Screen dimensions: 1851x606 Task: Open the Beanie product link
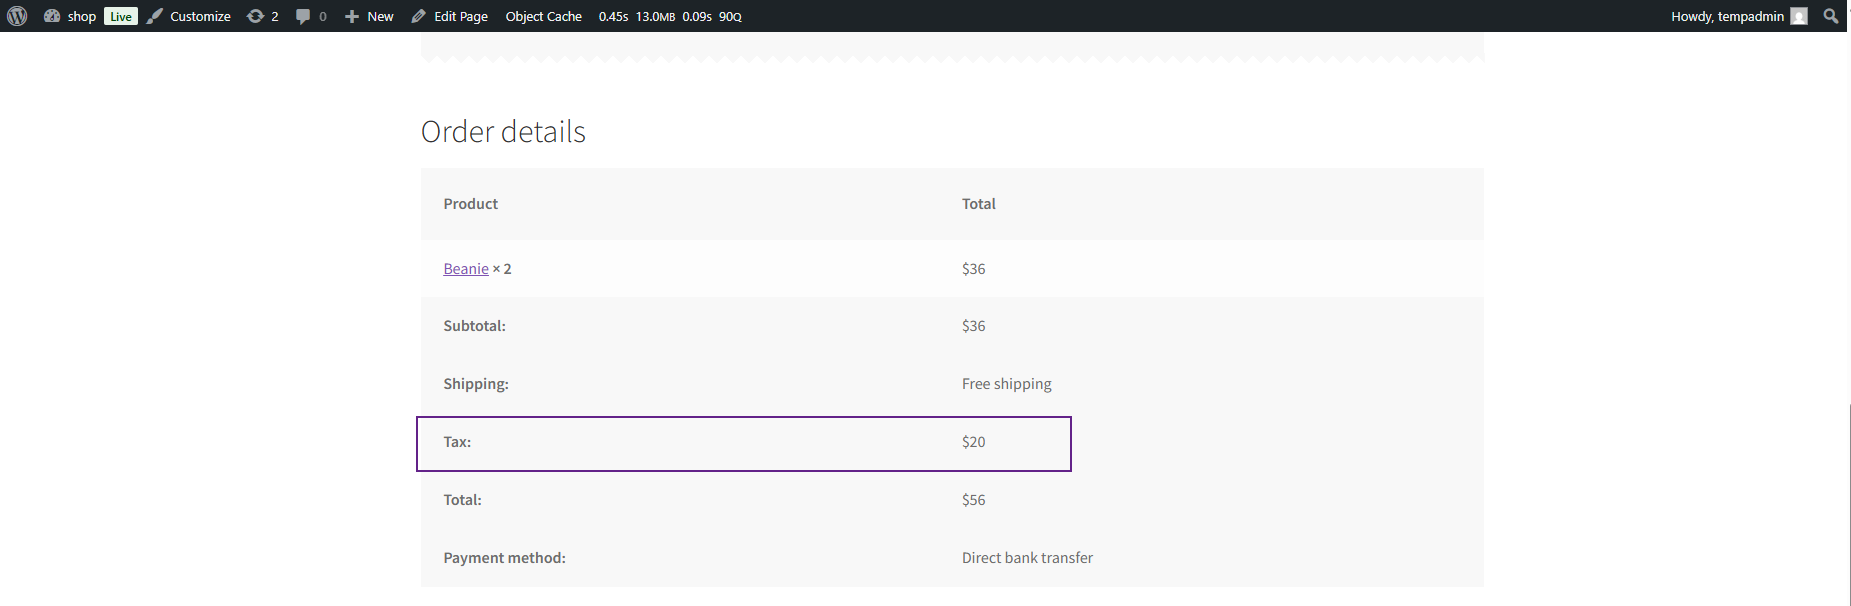tap(466, 269)
